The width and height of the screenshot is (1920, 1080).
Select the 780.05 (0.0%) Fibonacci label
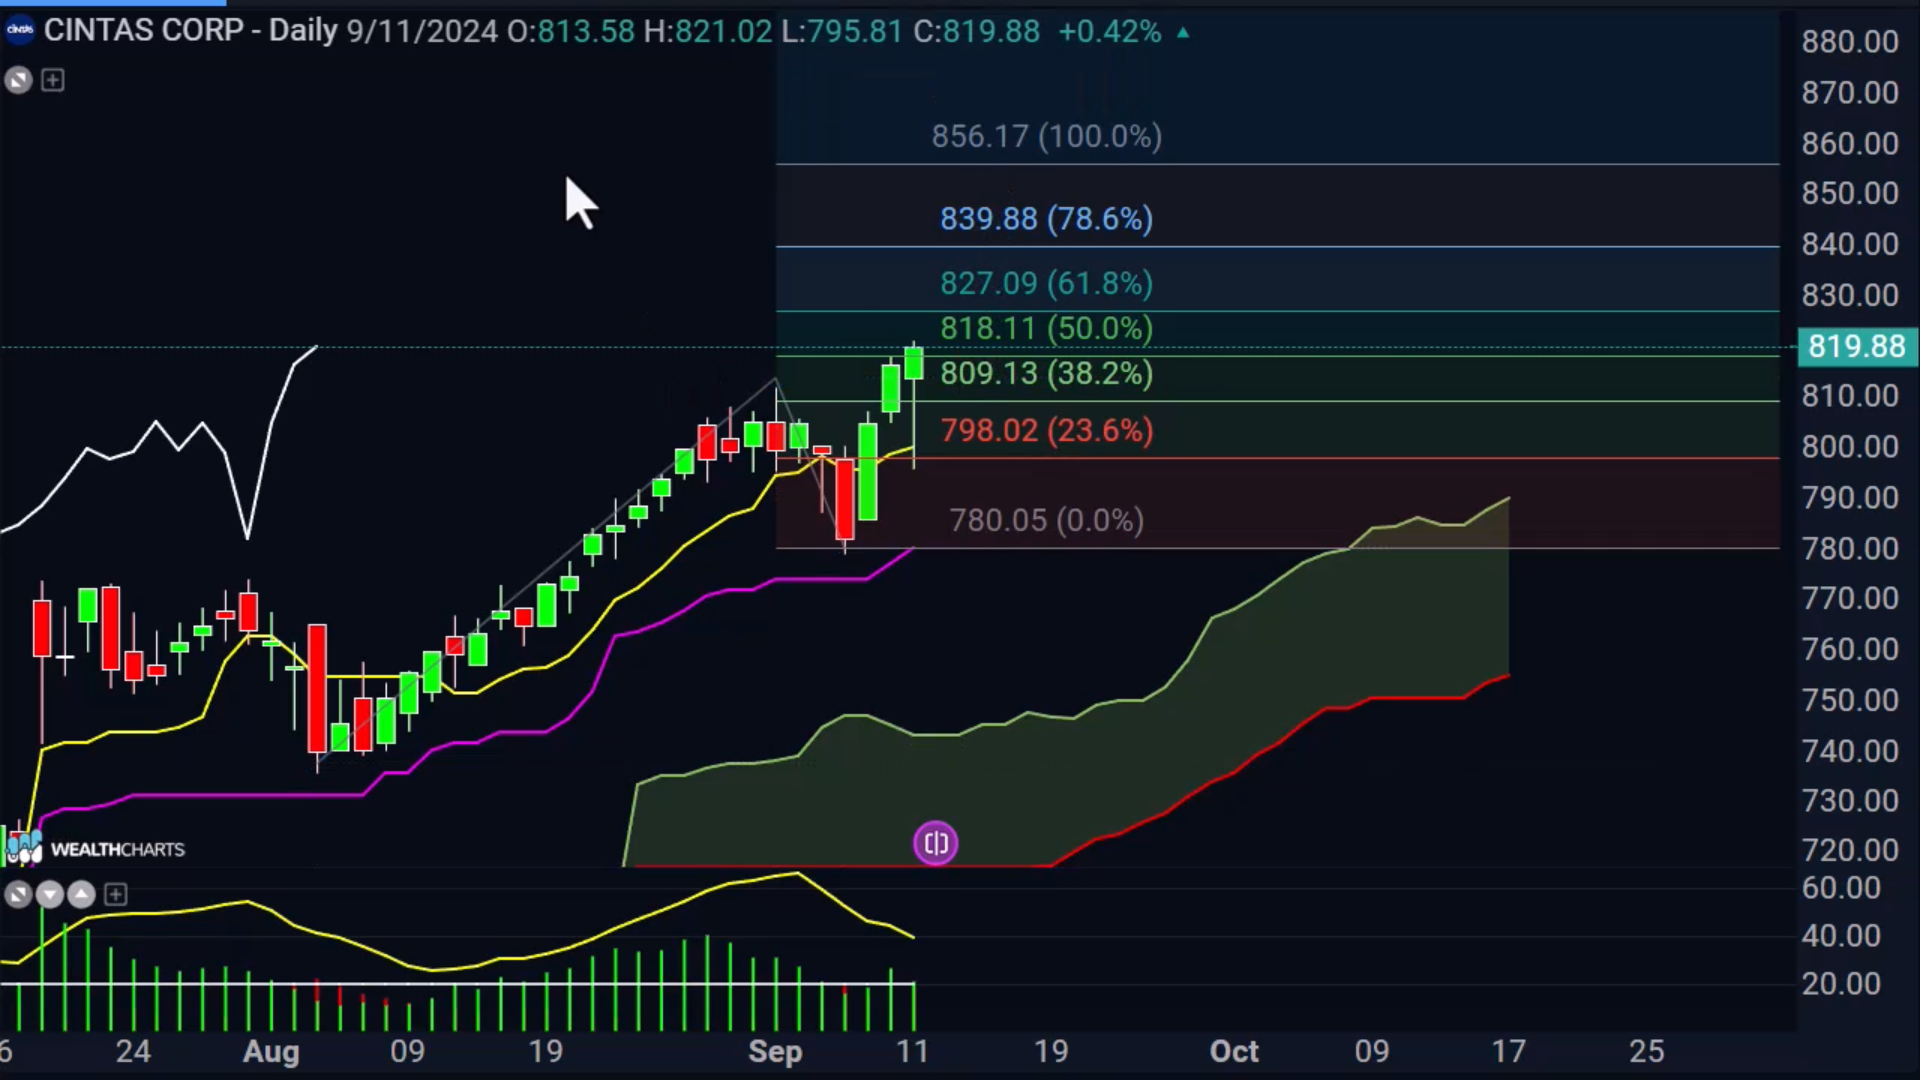[x=1046, y=520]
